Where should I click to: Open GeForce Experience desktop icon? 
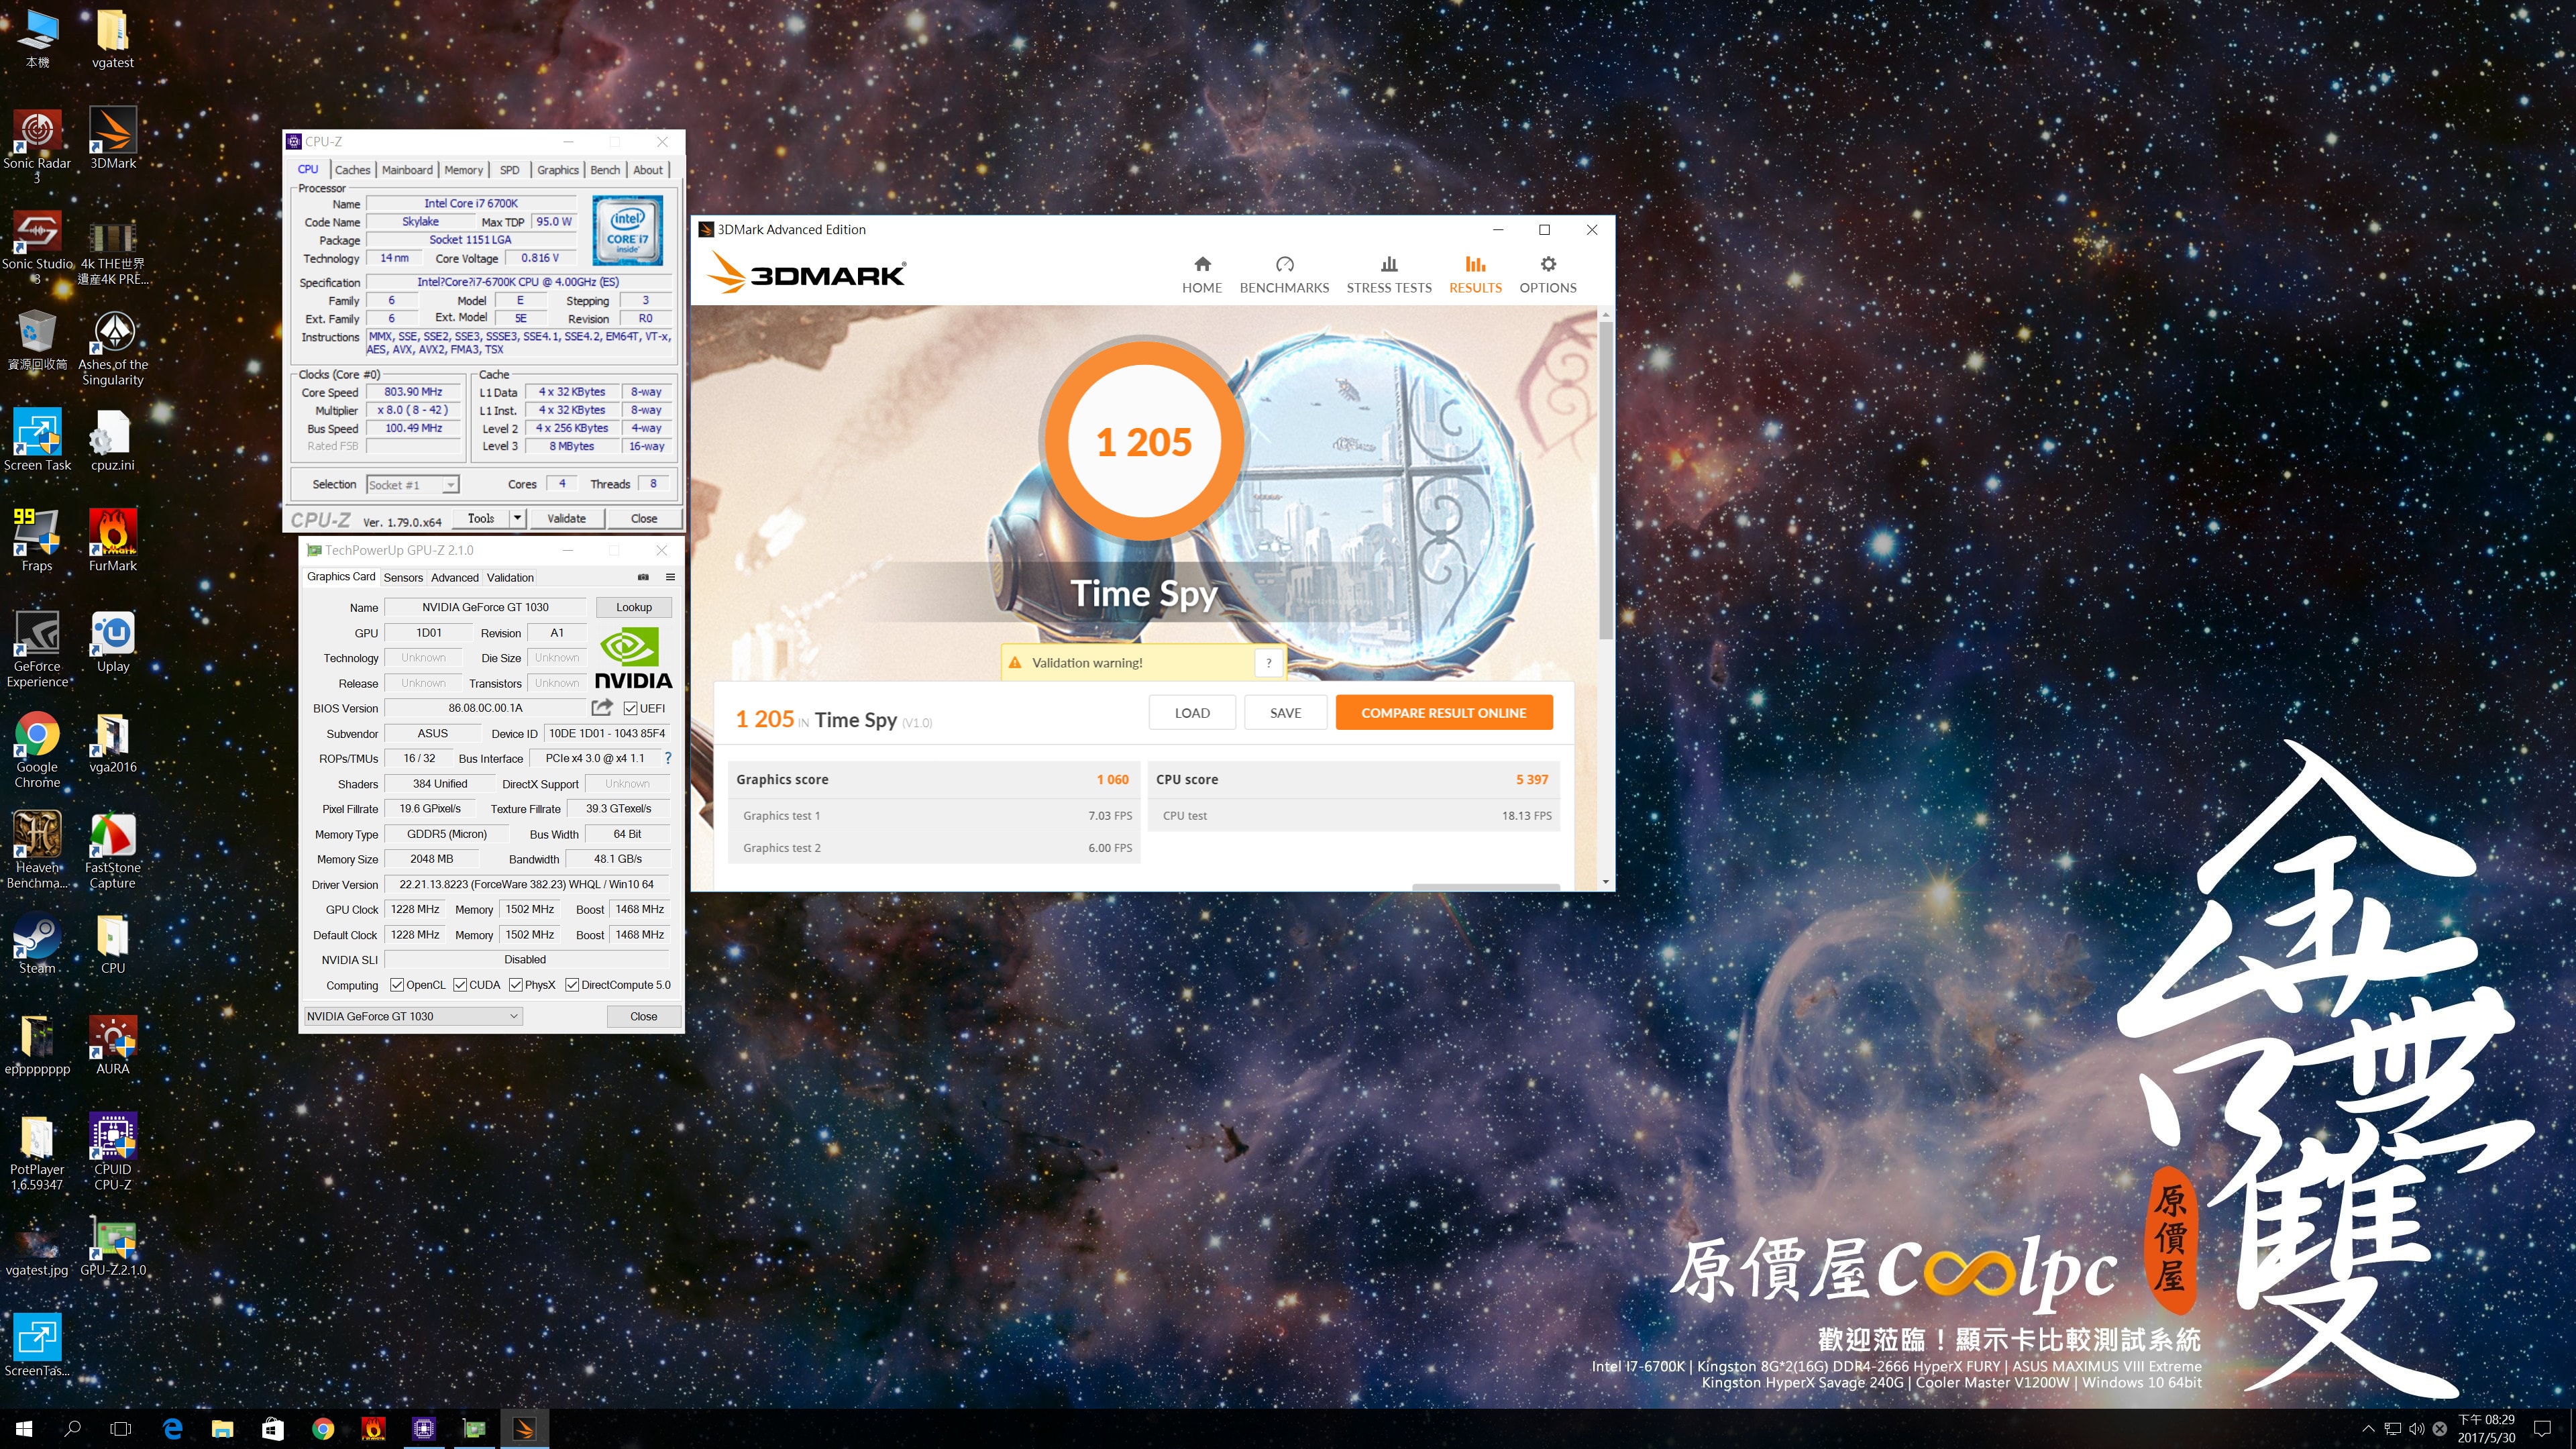tap(37, 649)
